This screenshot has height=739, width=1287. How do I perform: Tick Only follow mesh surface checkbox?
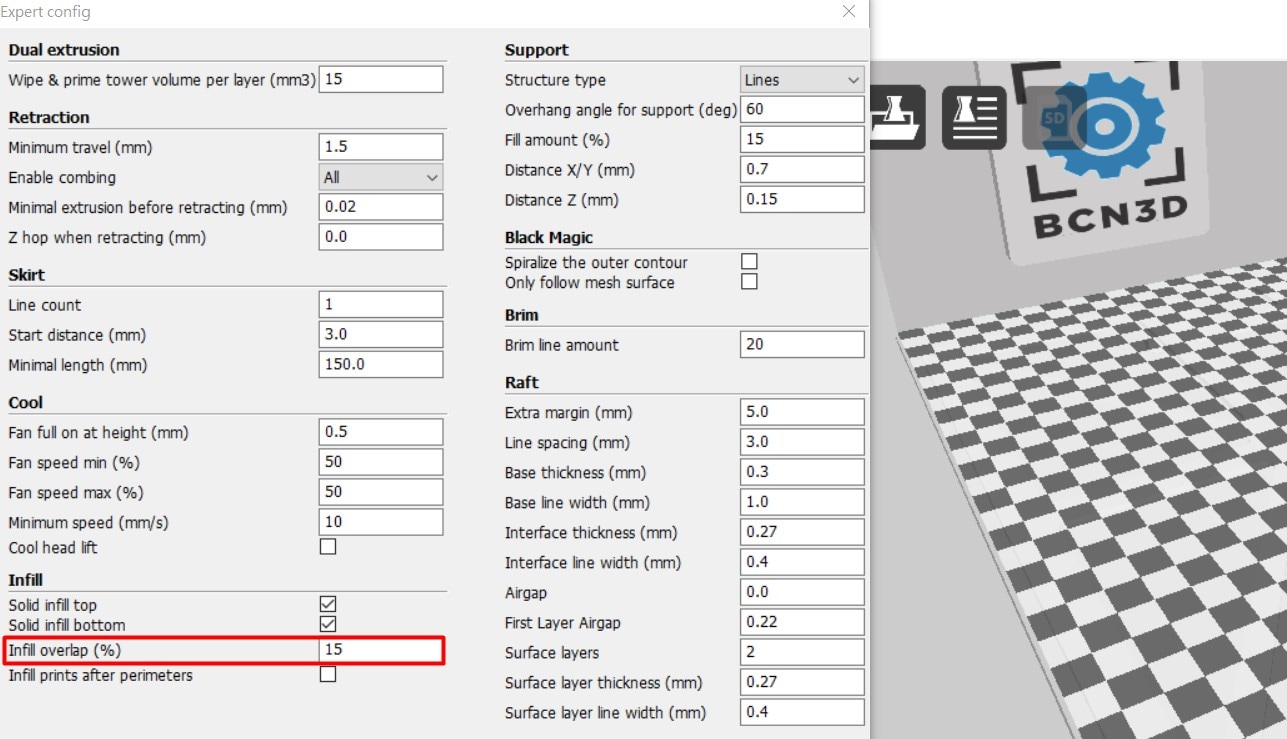pos(749,282)
